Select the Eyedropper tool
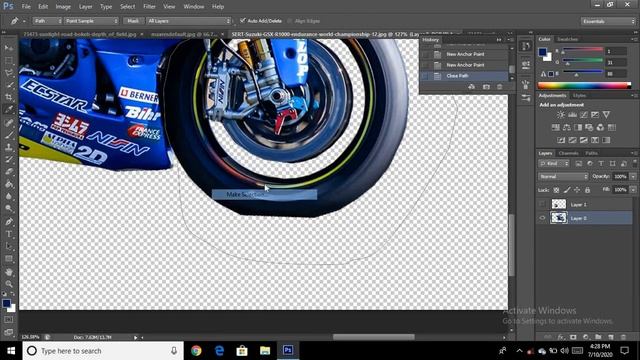The image size is (640, 360). point(9,109)
